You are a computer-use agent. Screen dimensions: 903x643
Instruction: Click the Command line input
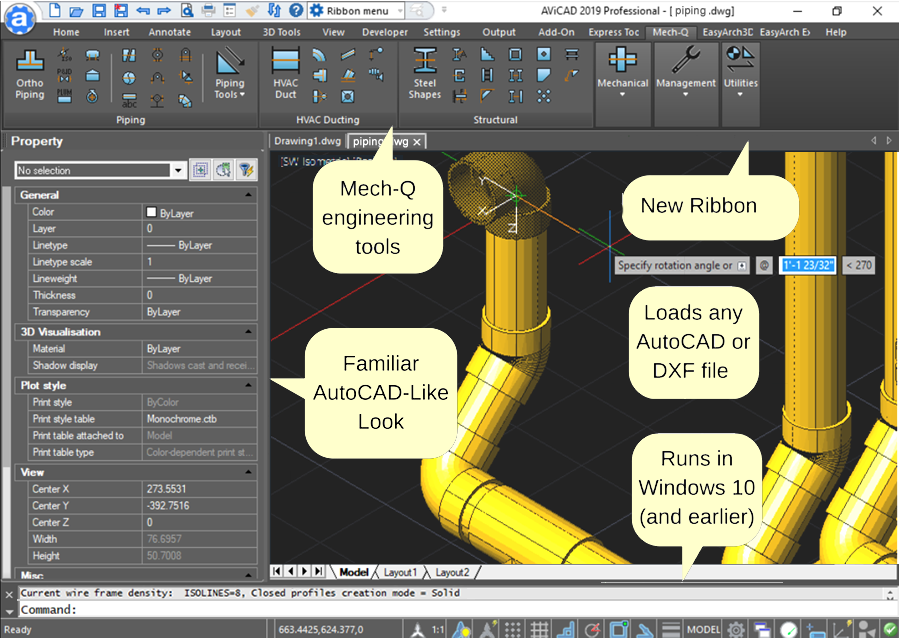click(455, 610)
